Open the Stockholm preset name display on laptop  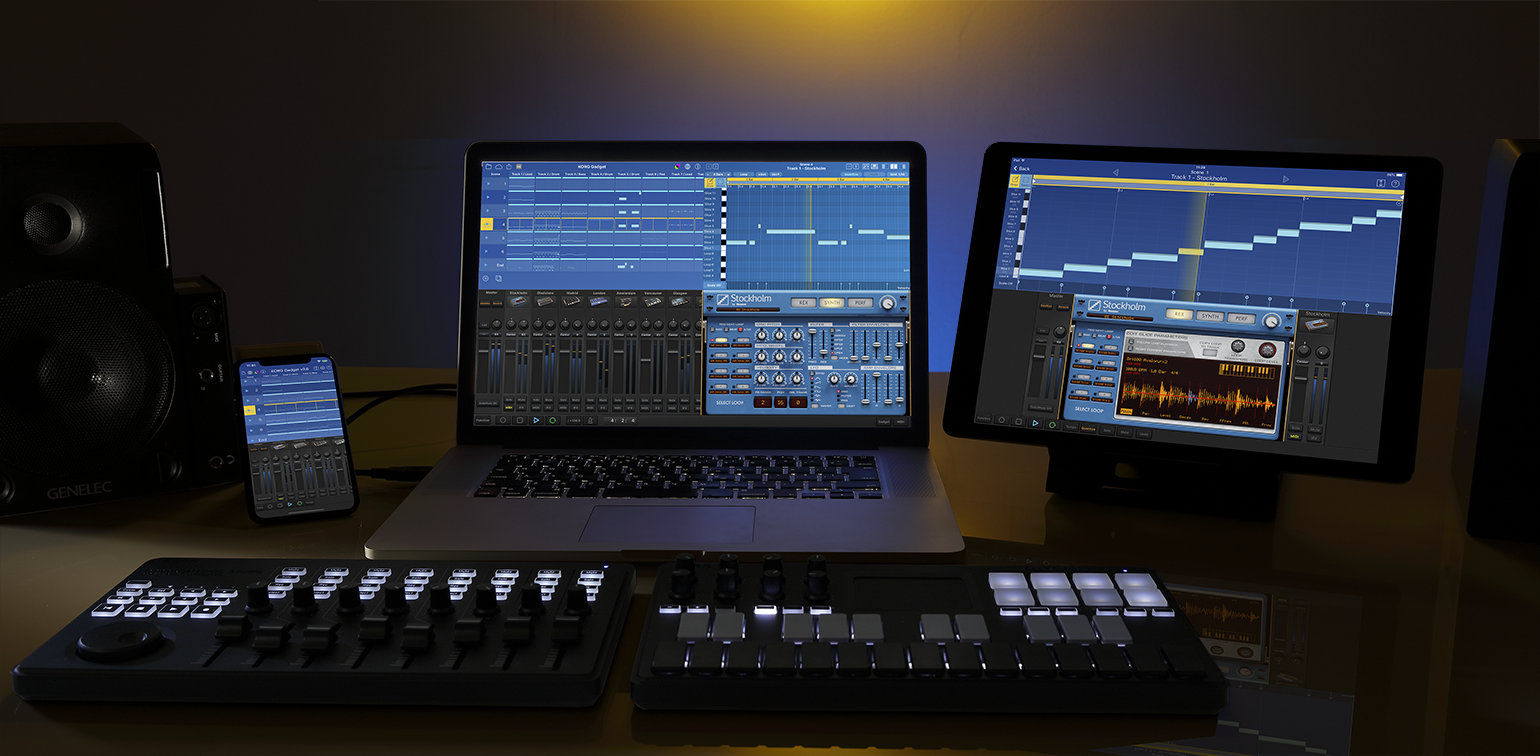point(748,310)
